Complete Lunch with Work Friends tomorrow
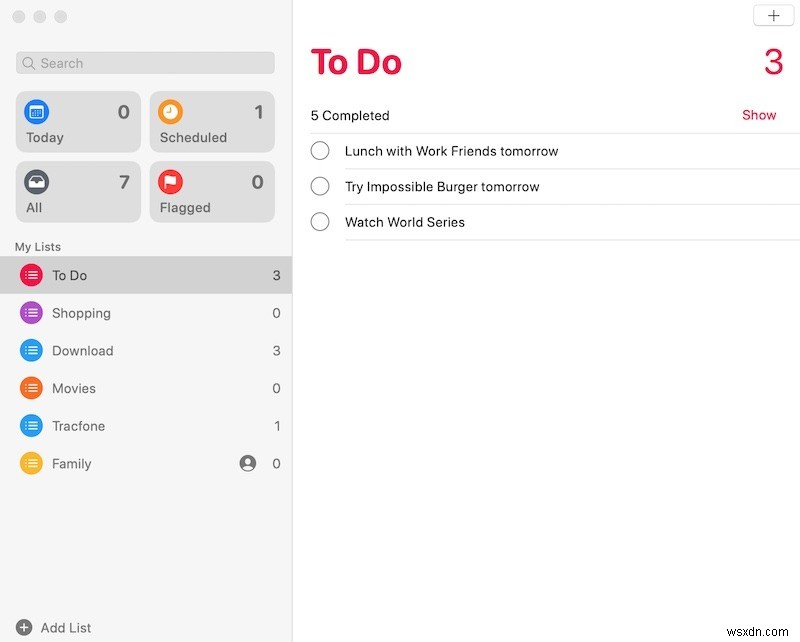The height and width of the screenshot is (642, 800). click(x=320, y=151)
